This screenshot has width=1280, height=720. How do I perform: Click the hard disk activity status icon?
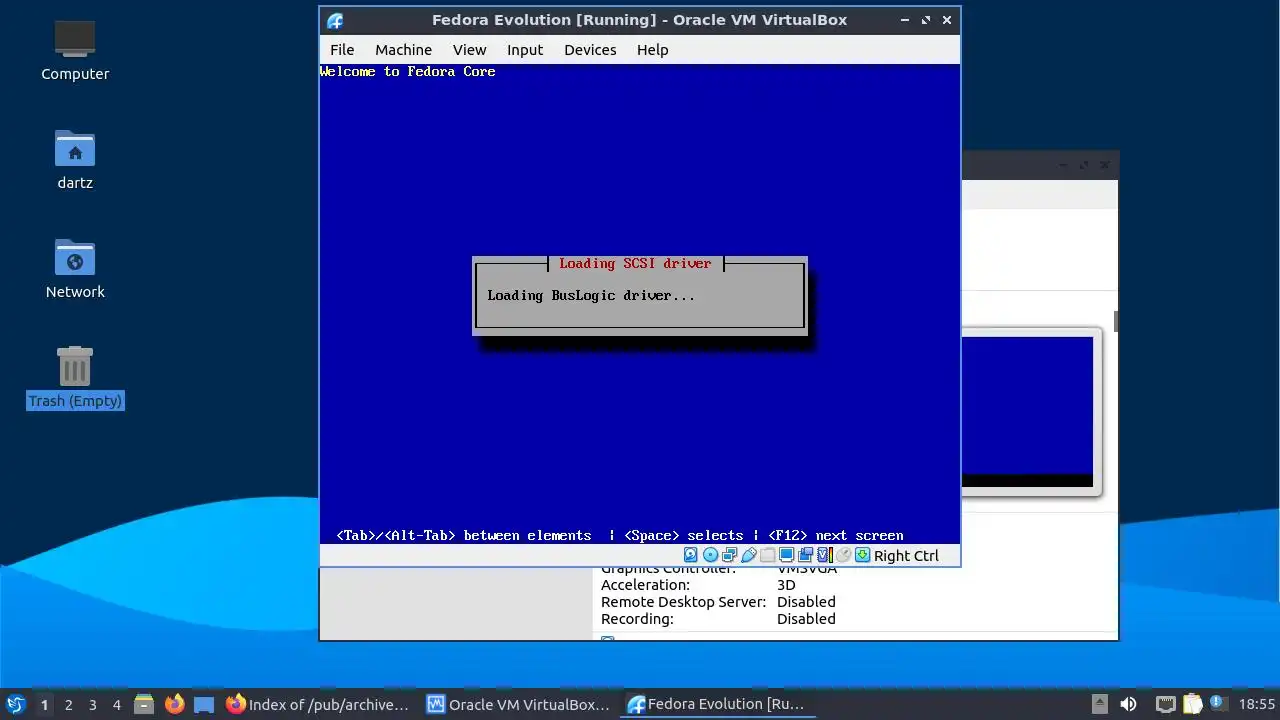691,555
